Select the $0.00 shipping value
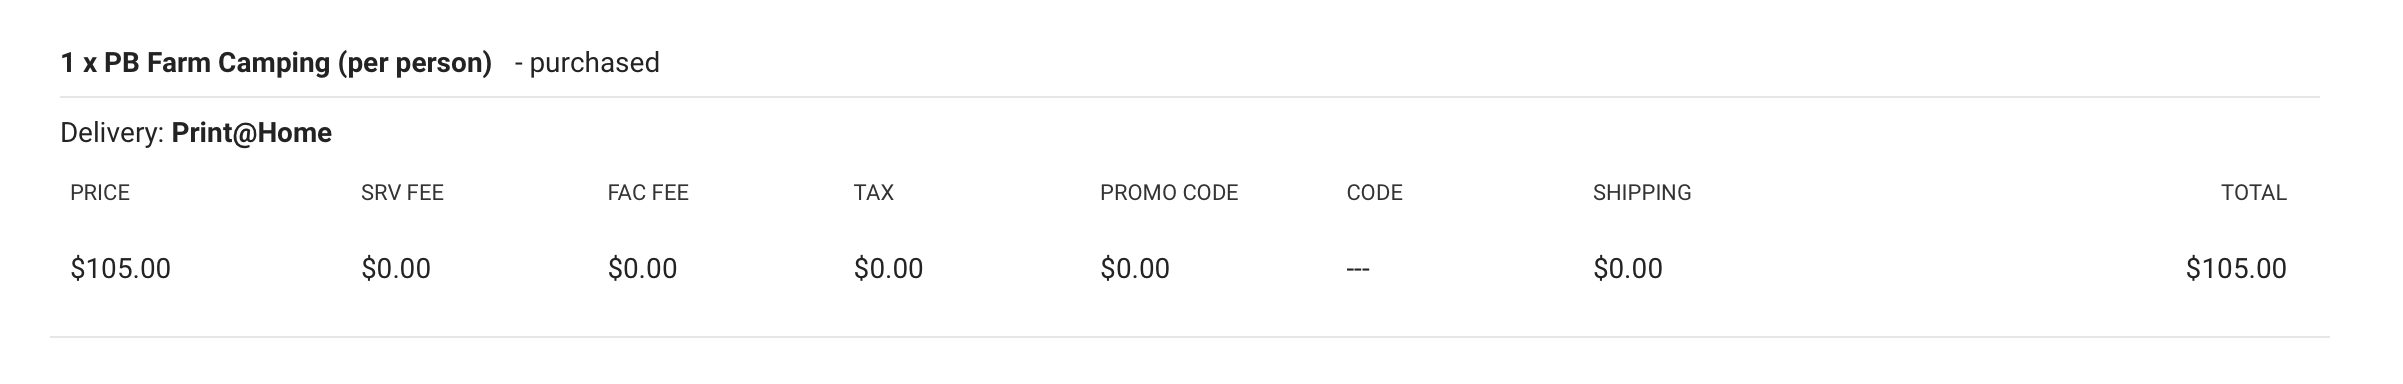Screen dimensions: 2403x384 pos(1628,269)
